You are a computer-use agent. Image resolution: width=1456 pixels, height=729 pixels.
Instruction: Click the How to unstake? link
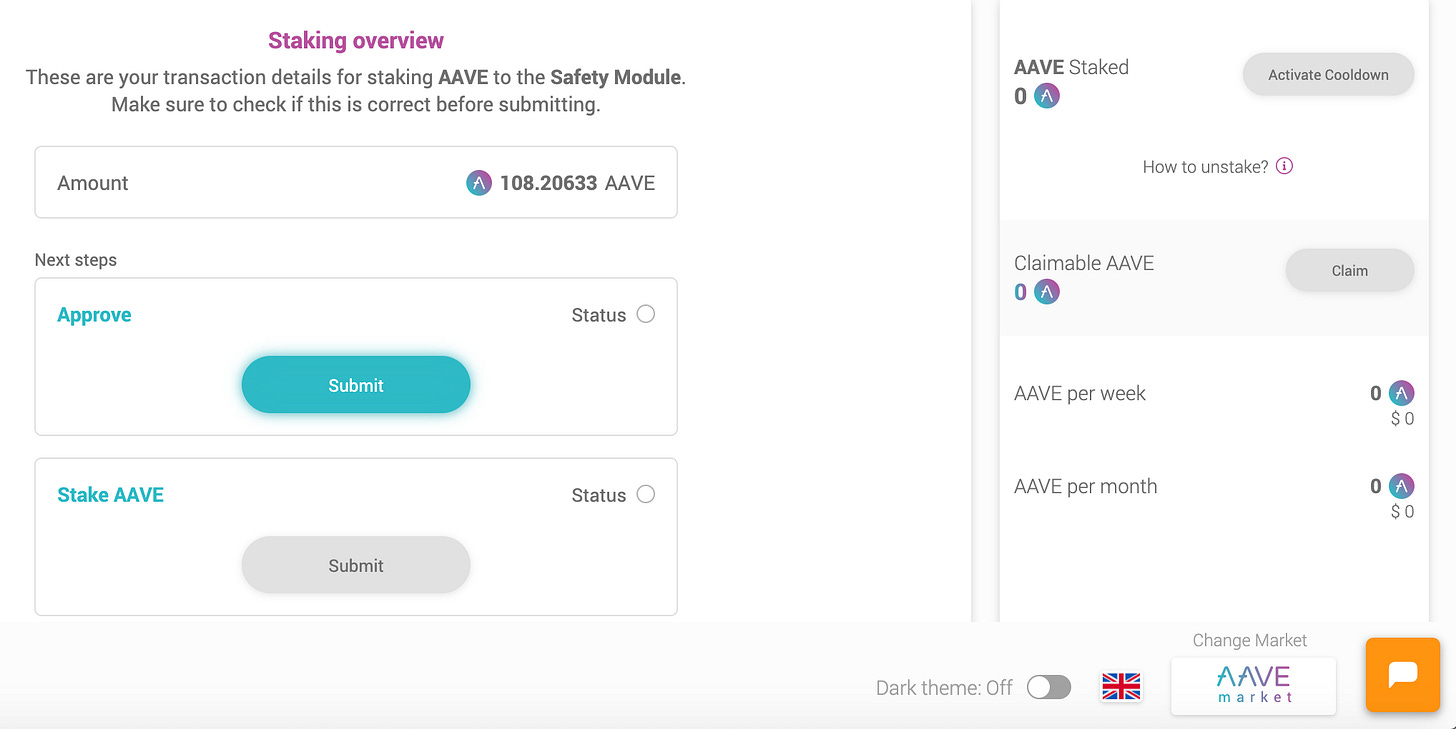[1205, 167]
